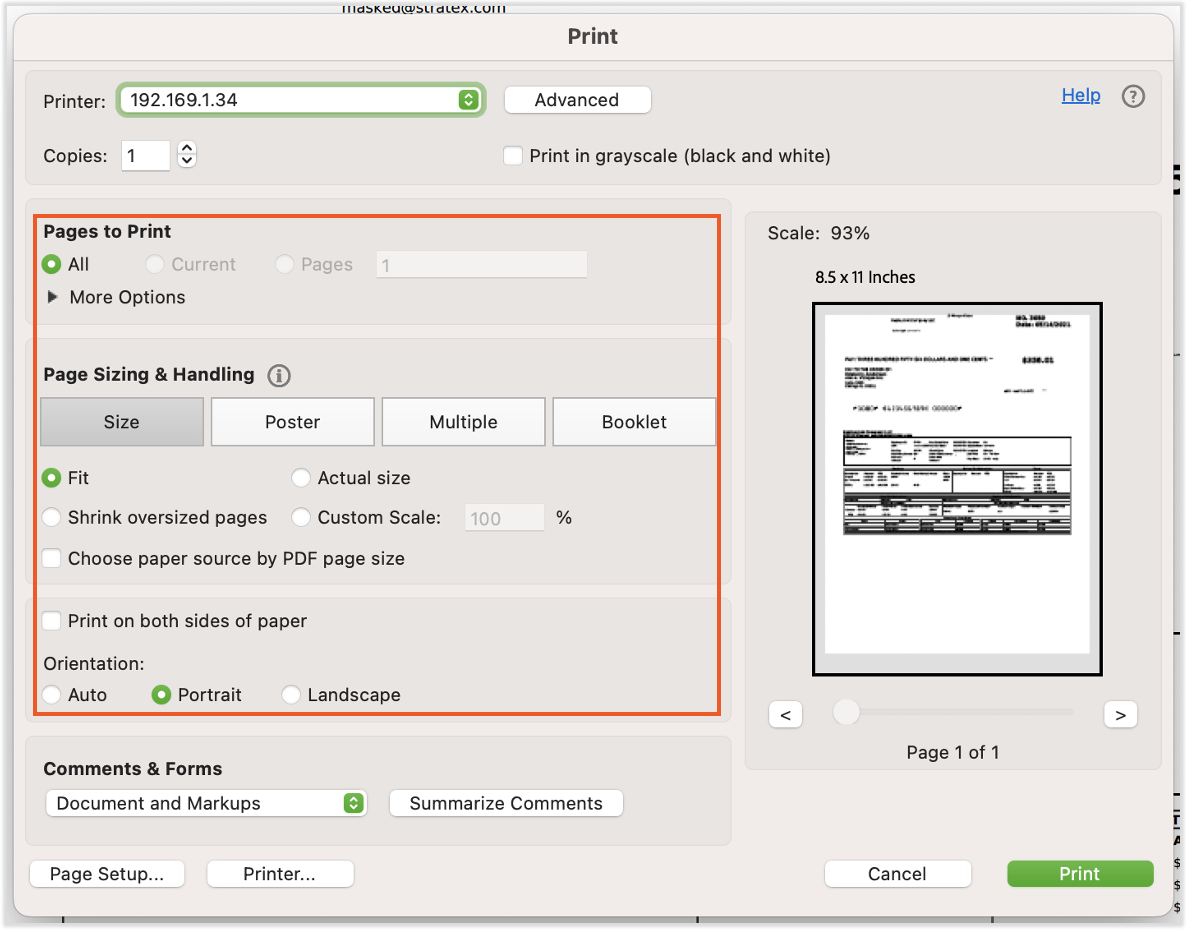Enable Choose paper source by PDF page size

(51, 558)
